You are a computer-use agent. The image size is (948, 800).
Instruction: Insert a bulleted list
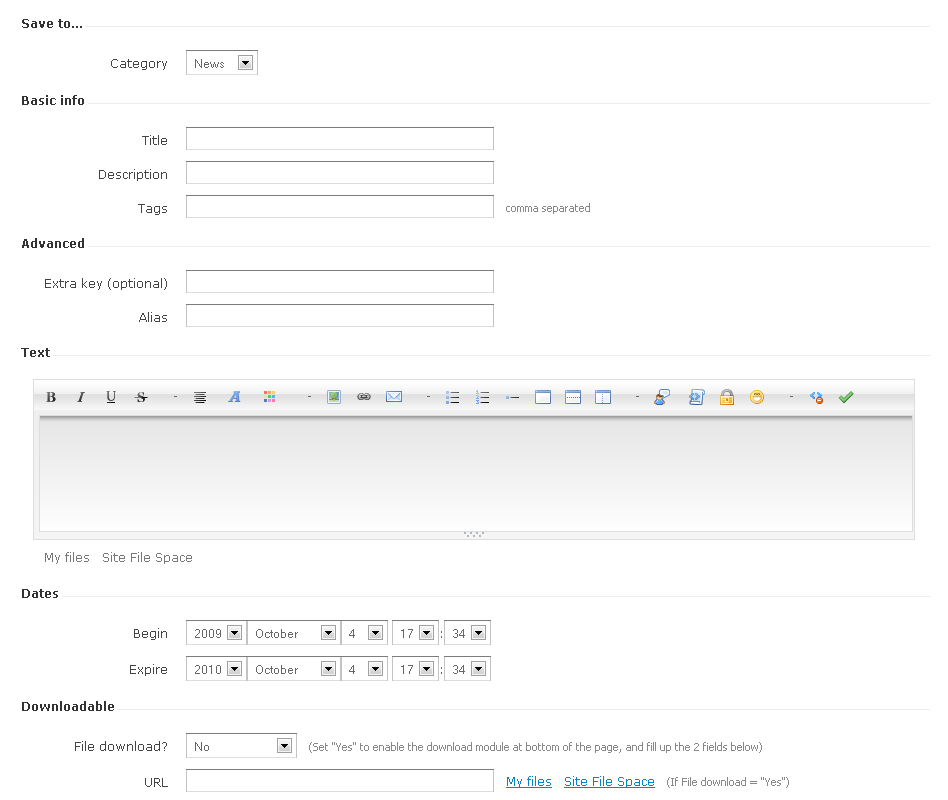453,397
